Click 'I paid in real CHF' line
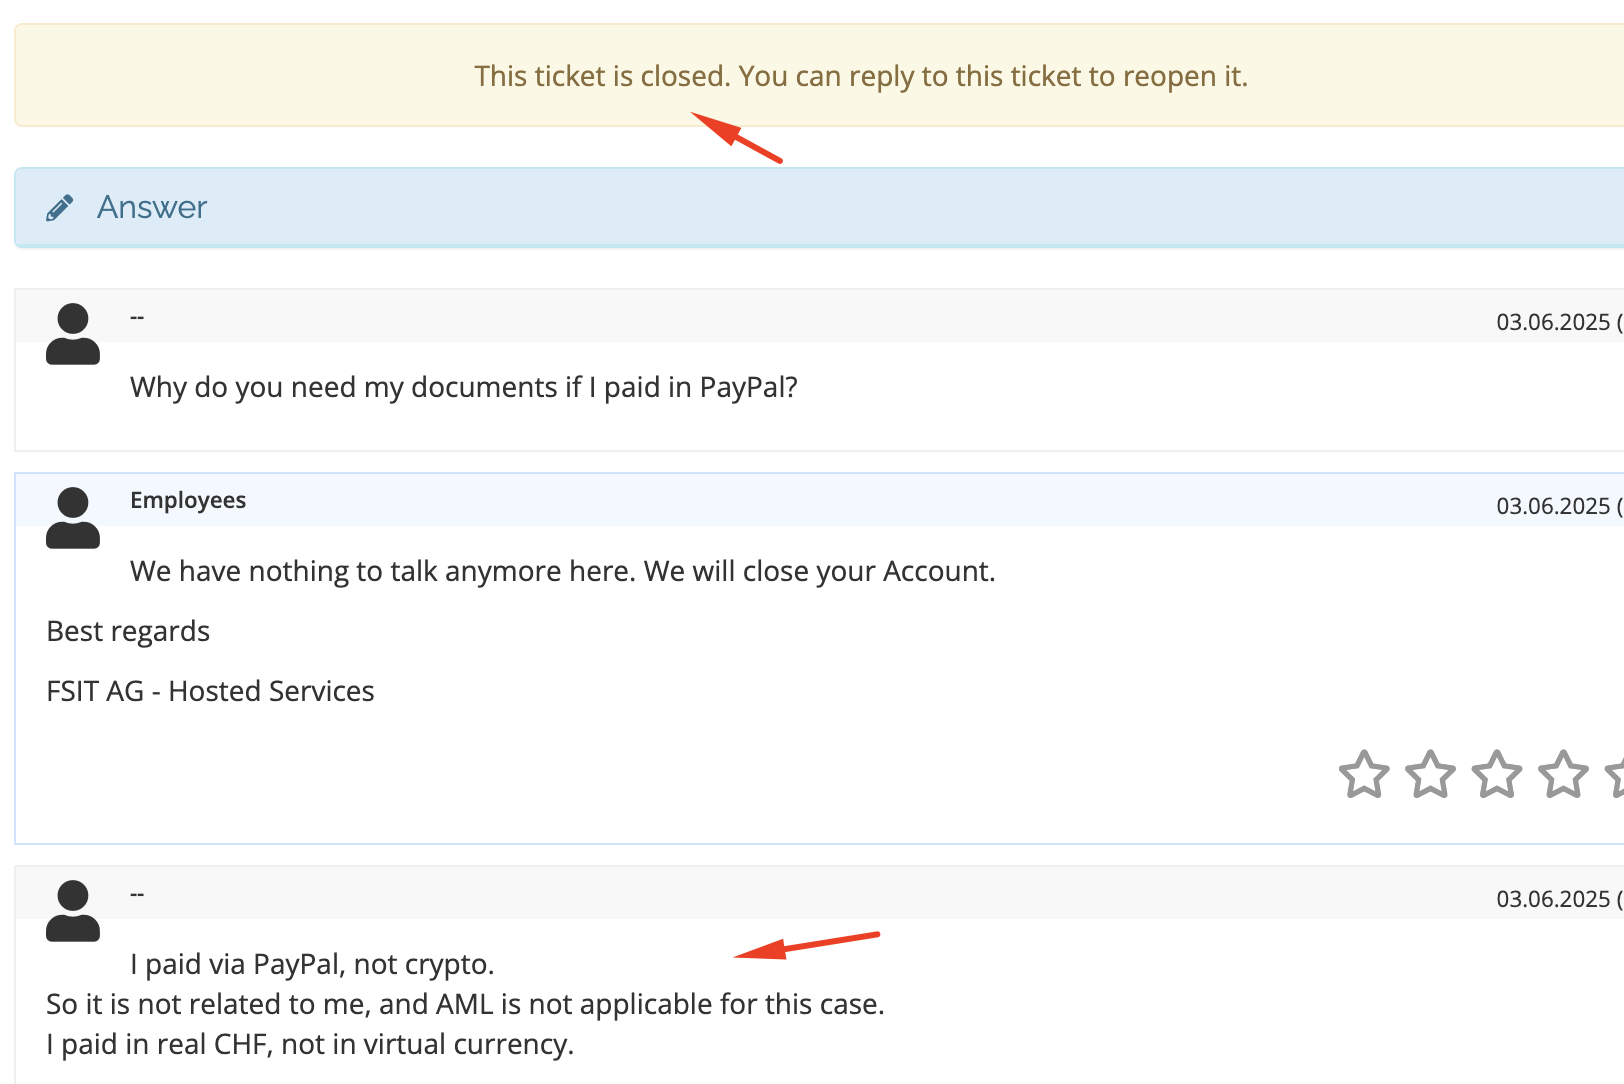 (x=310, y=1044)
